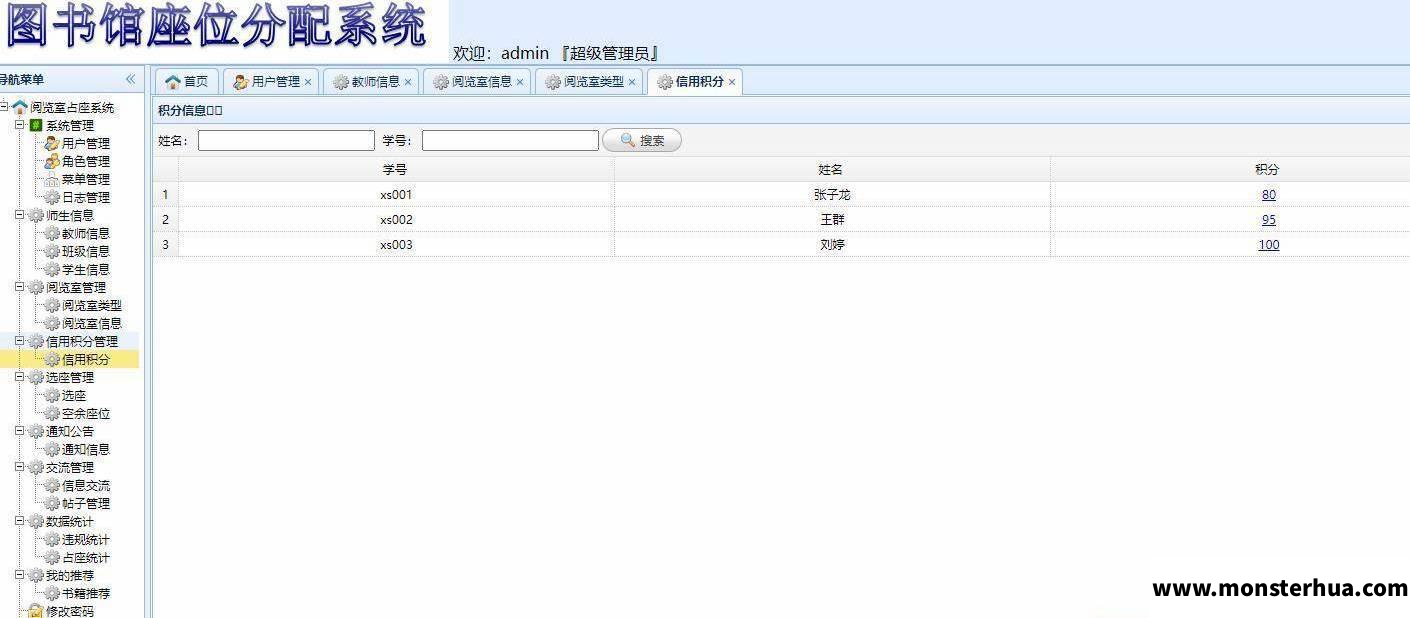Image resolution: width=1410 pixels, height=618 pixels.
Task: Open 占座统计 in the navigation tree
Action: 86,557
